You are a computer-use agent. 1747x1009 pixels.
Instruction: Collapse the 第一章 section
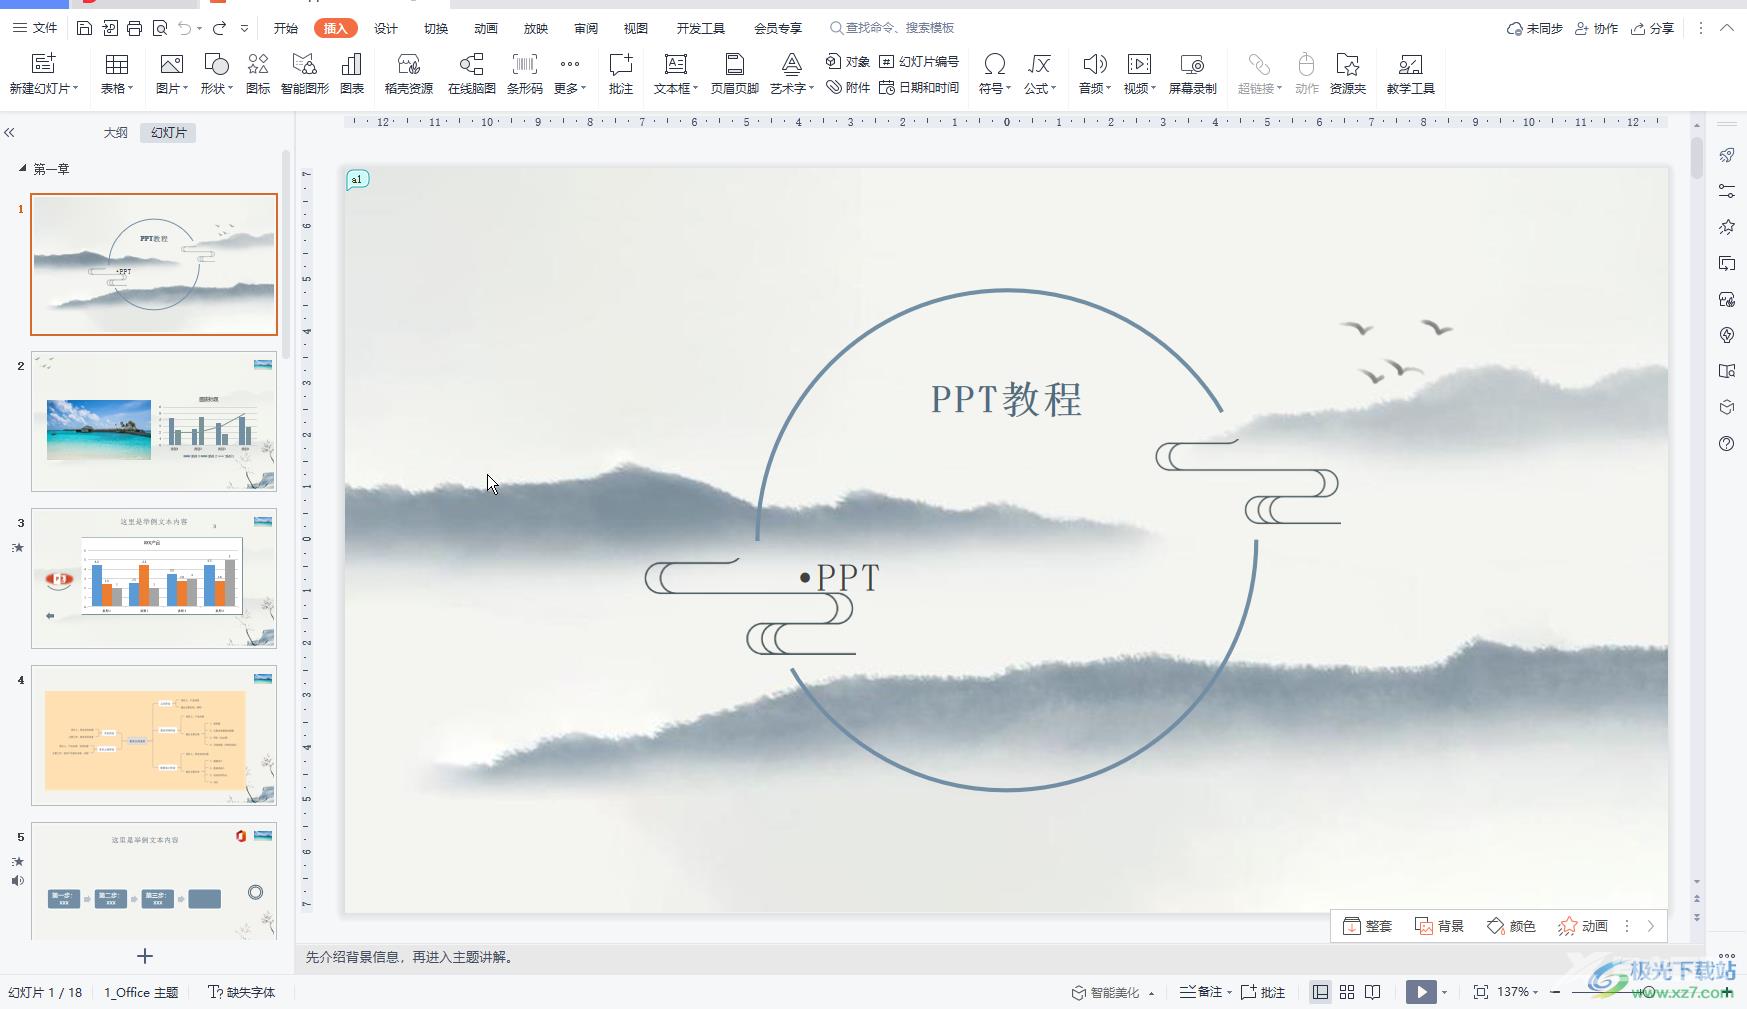[x=22, y=168]
